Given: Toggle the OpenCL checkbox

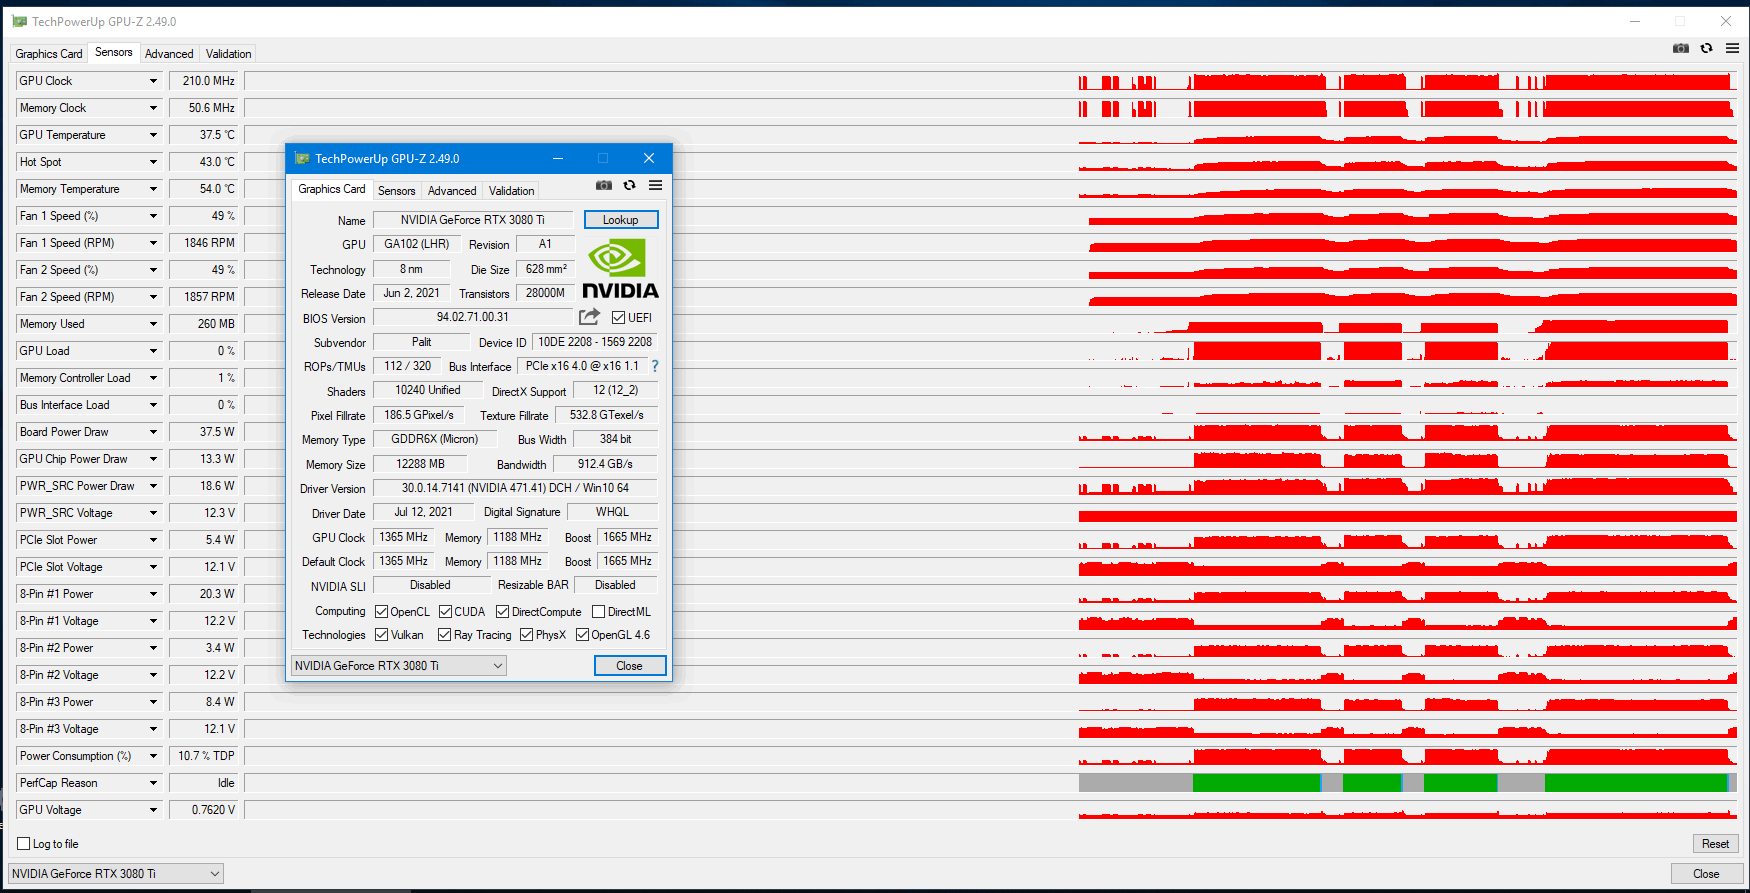Looking at the screenshot, I should pos(381,612).
